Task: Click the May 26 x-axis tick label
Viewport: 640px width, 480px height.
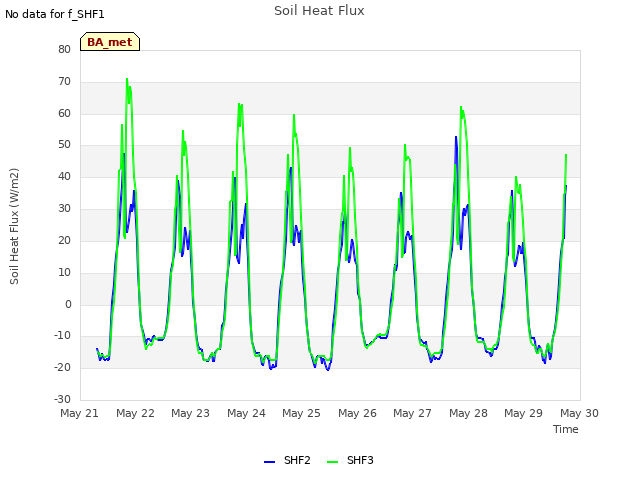Action: coord(357,413)
